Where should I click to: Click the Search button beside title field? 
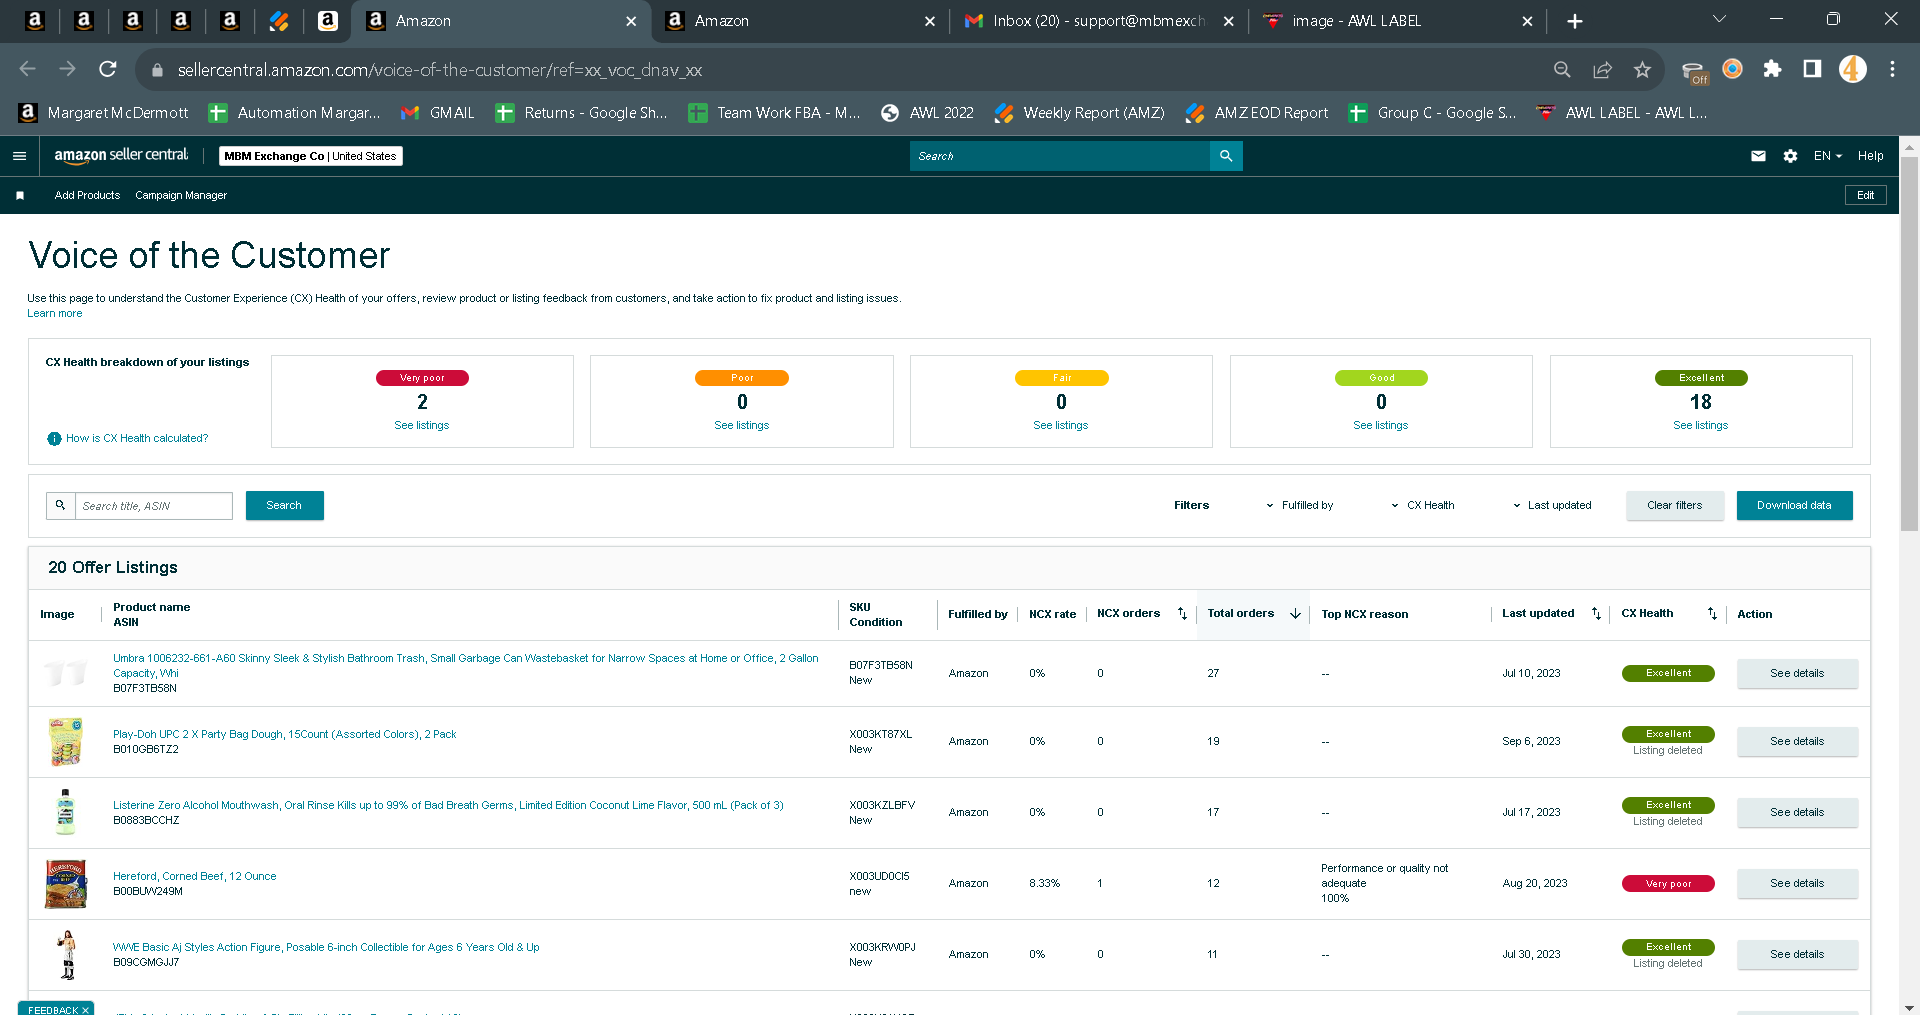284,506
